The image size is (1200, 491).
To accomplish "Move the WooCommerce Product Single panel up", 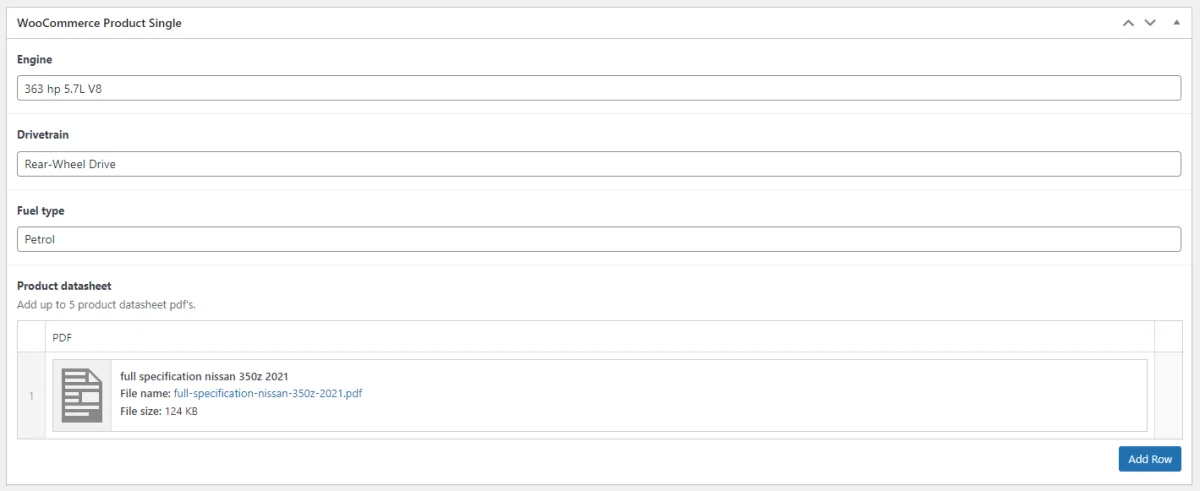I will [1128, 23].
